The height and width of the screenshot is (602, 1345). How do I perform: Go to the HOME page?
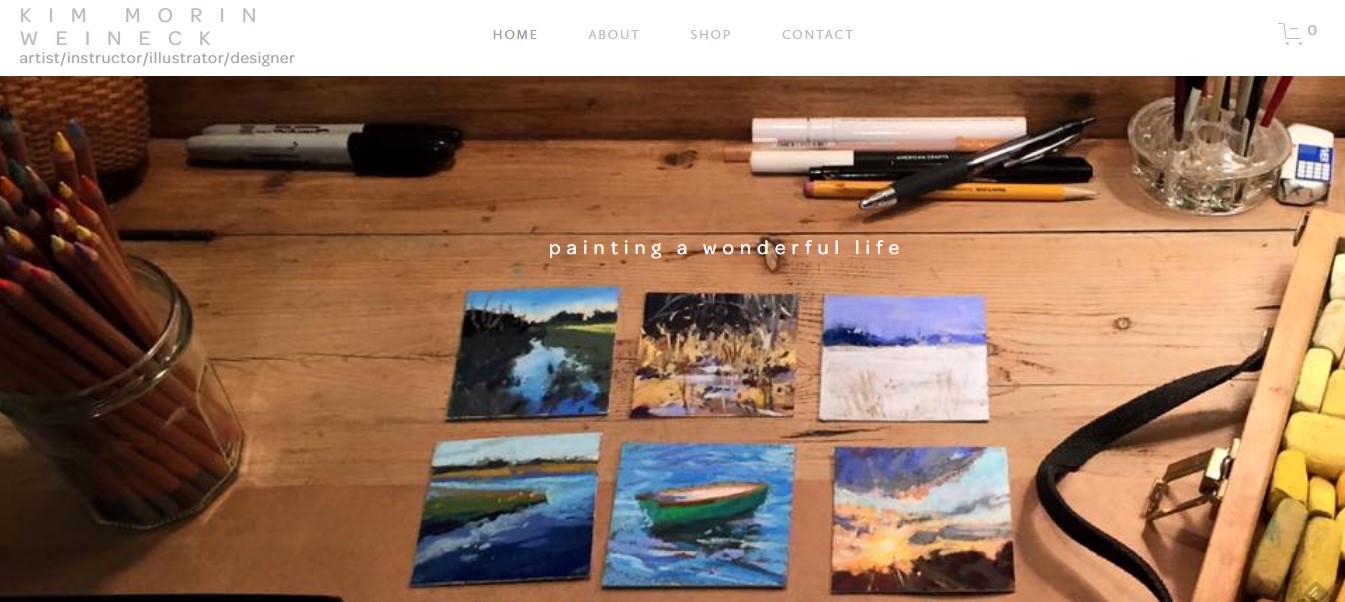515,35
